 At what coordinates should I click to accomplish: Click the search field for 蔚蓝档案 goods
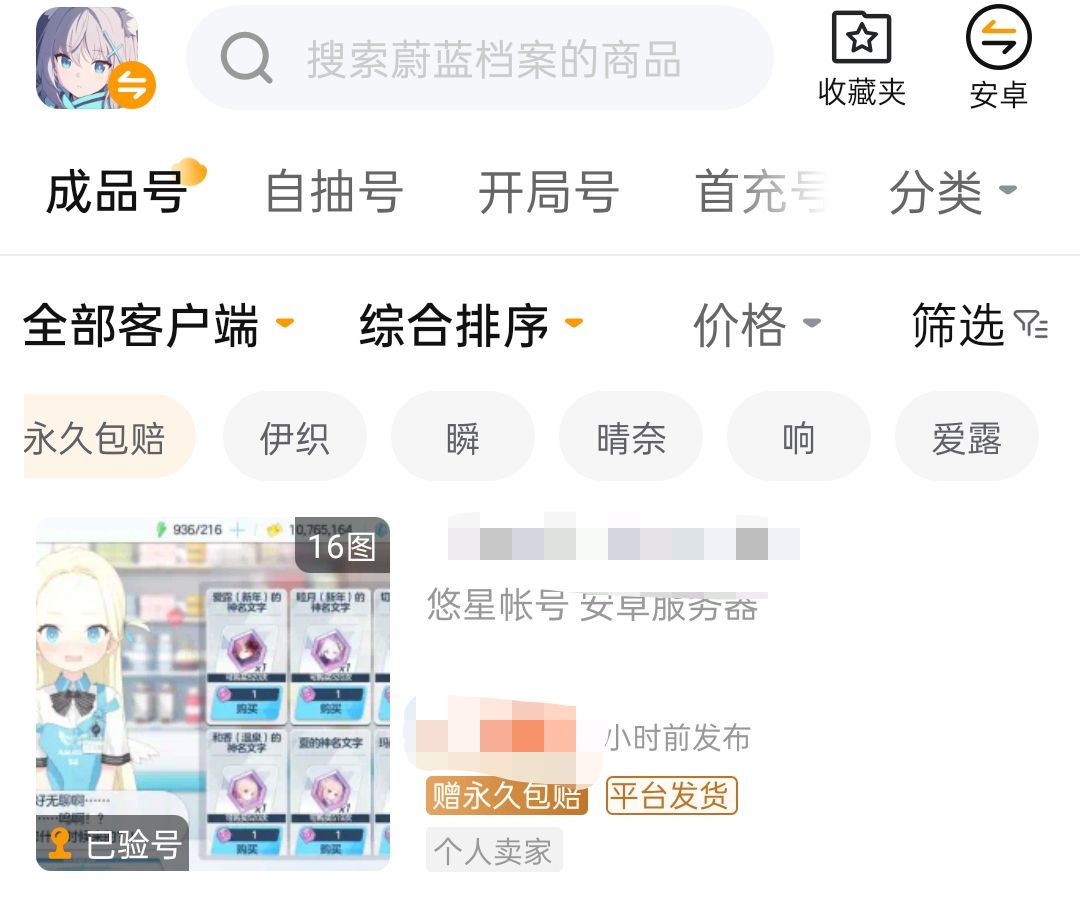(480, 58)
